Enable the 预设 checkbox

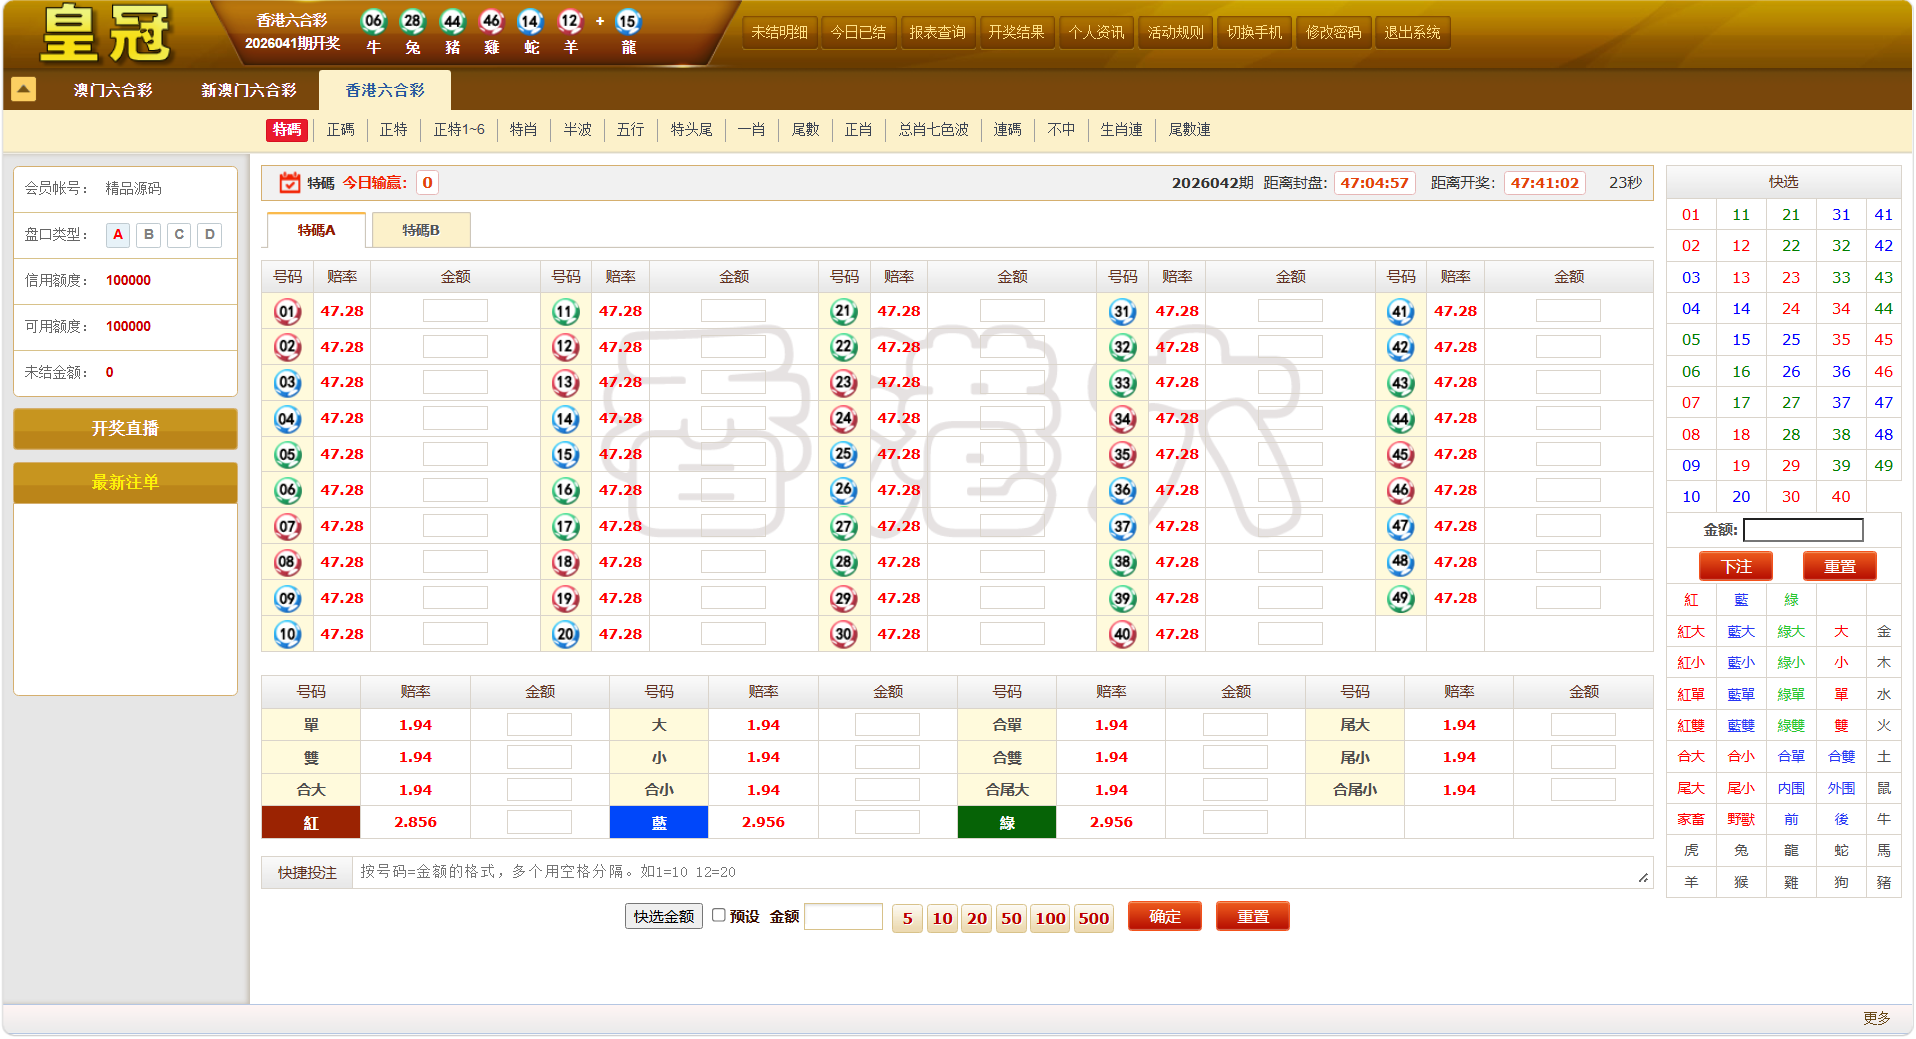coord(718,915)
